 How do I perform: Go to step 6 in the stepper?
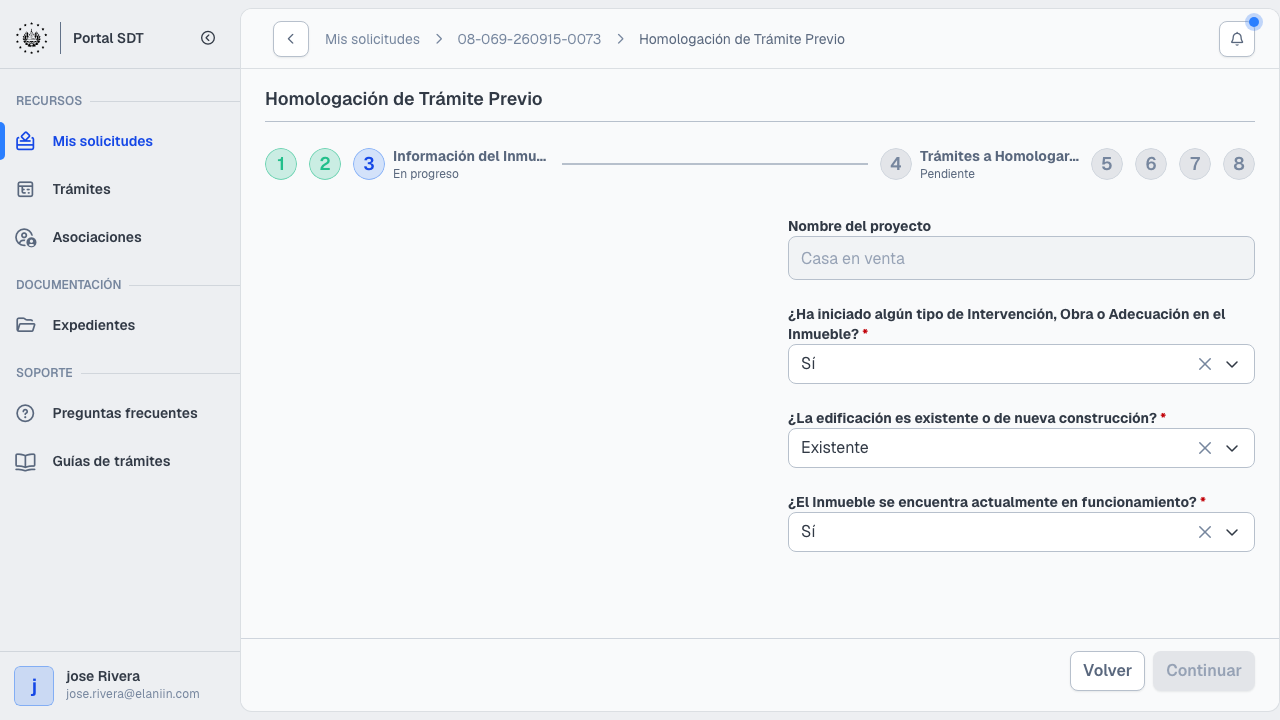(1151, 164)
